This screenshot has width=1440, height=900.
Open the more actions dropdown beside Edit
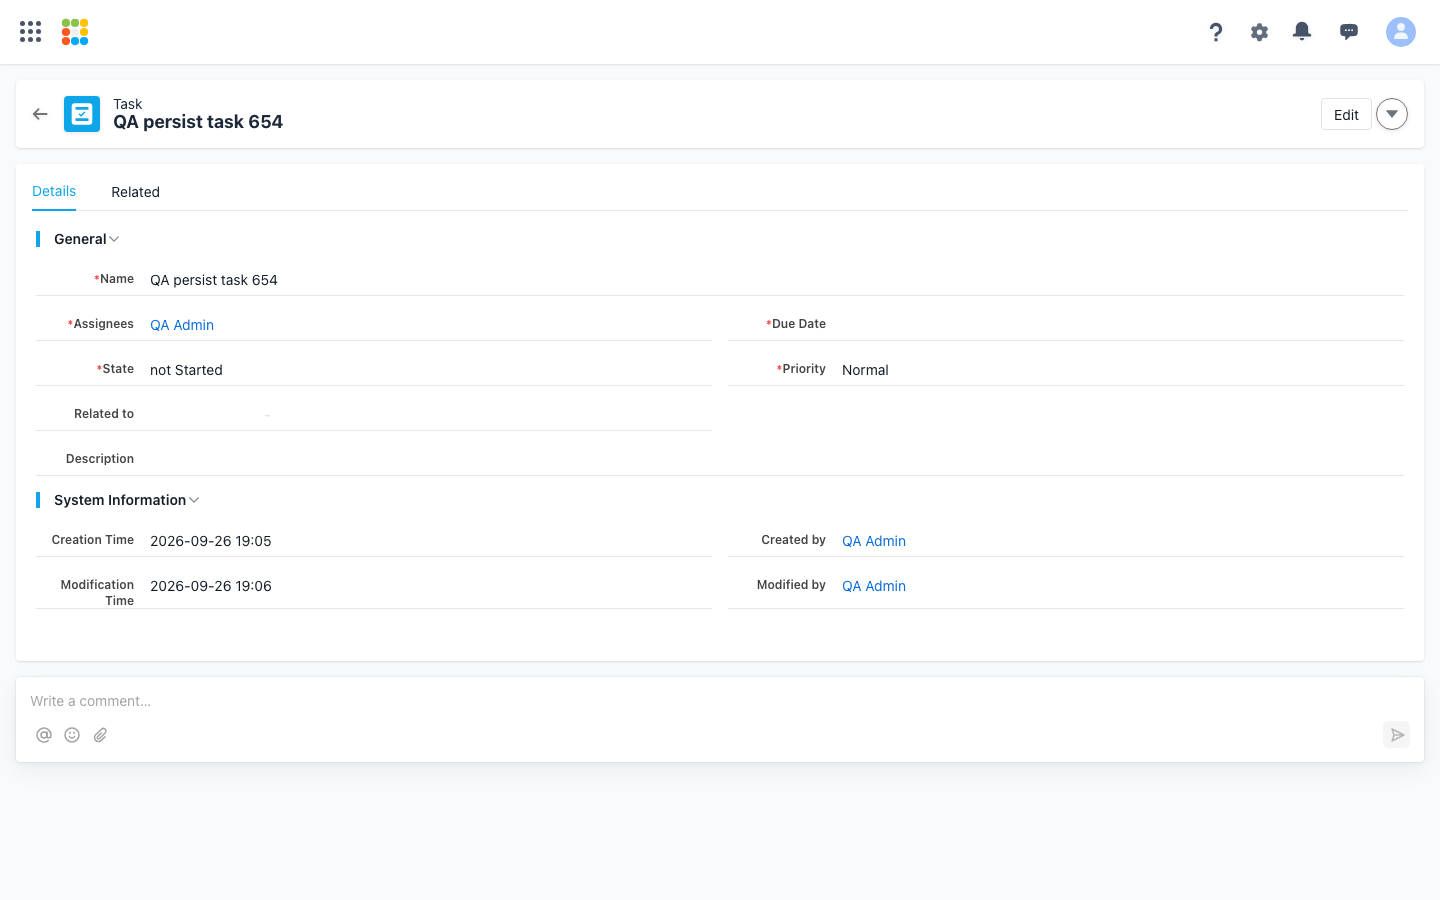click(1392, 114)
